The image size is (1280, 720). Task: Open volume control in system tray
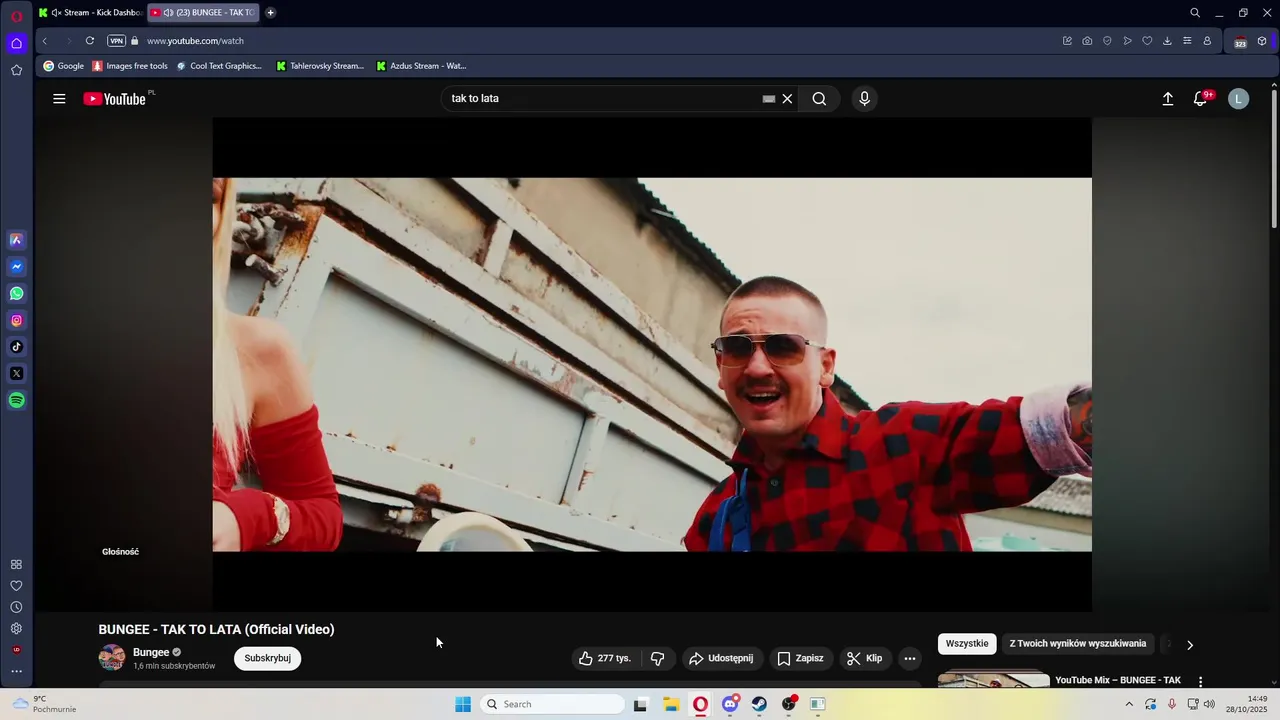click(x=1210, y=704)
